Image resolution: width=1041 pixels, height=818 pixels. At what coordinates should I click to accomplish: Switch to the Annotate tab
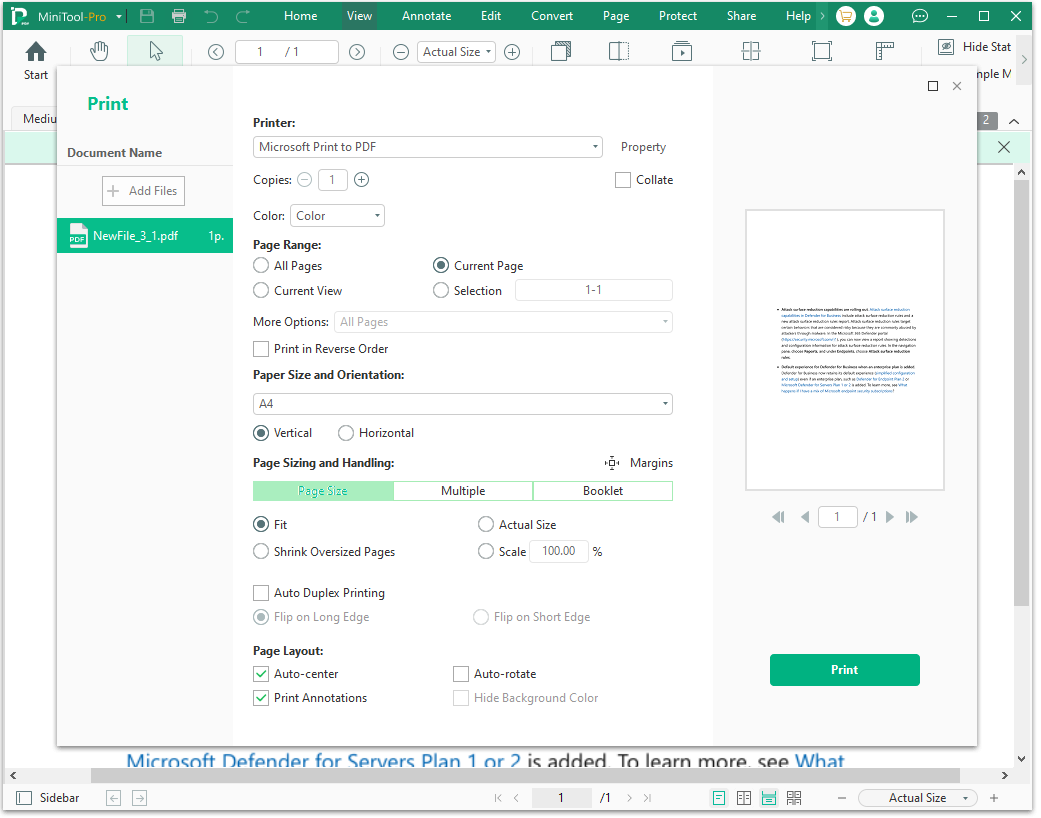tap(426, 15)
